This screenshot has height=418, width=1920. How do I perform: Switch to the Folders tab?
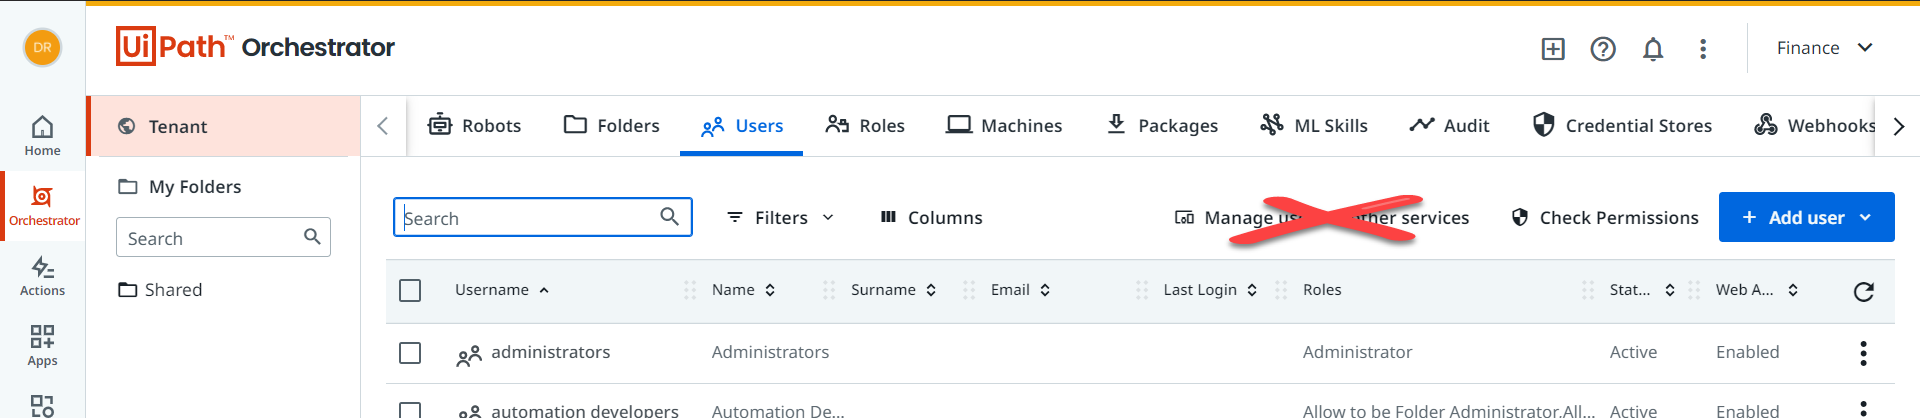point(612,126)
